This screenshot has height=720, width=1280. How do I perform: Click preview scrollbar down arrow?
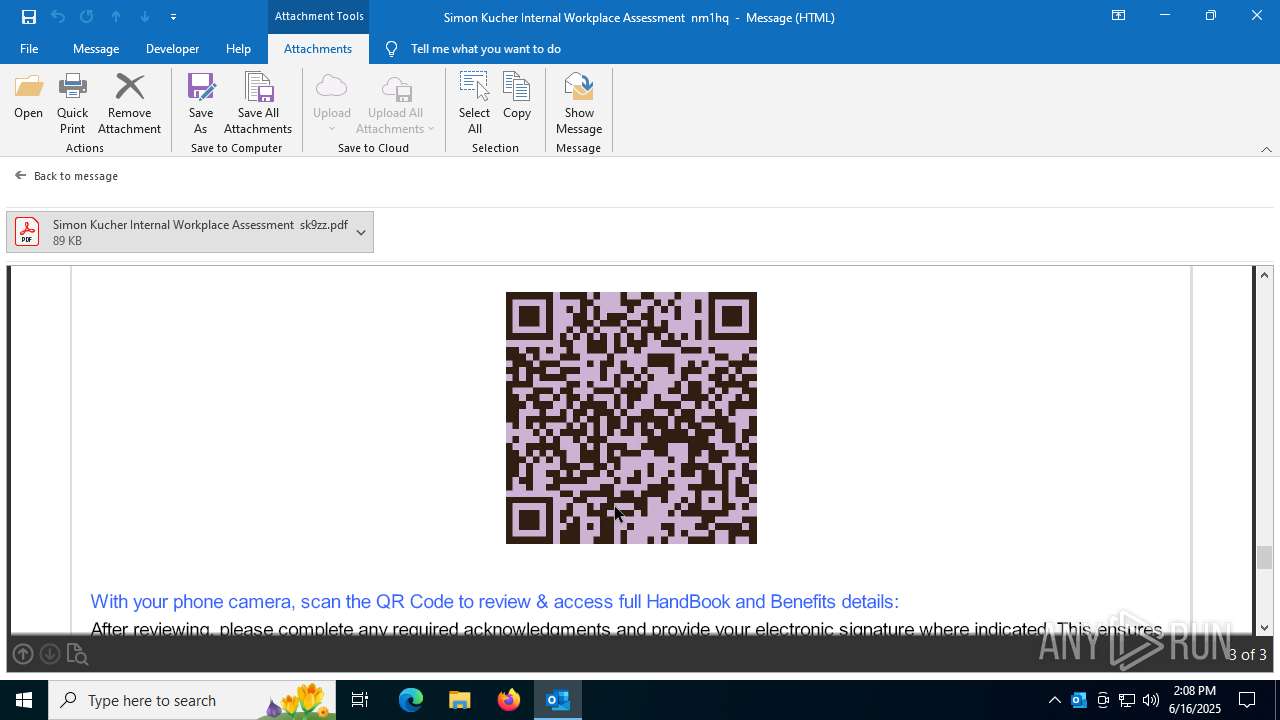point(1265,627)
